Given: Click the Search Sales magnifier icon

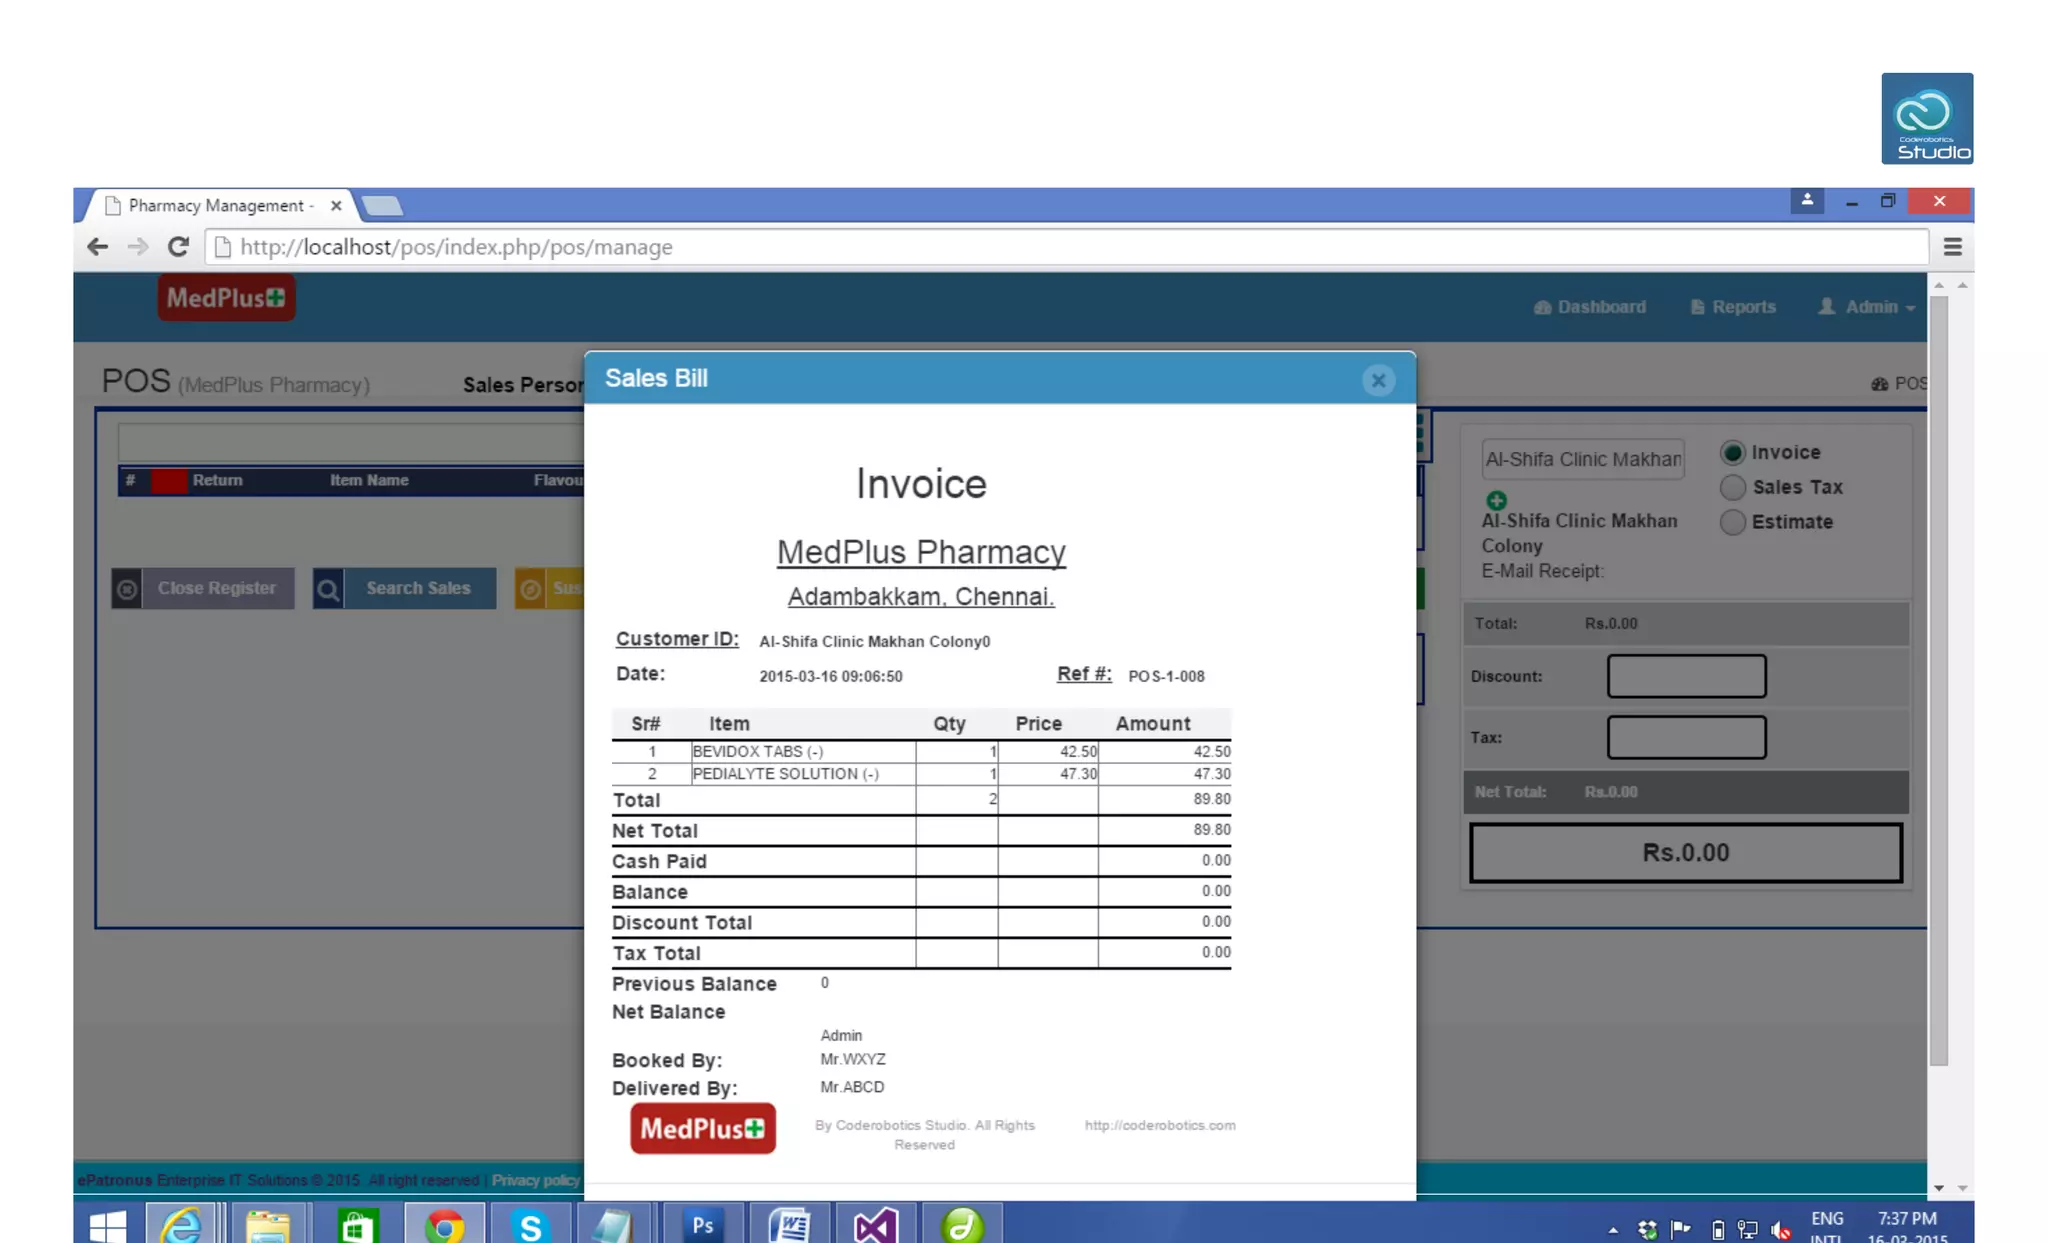Looking at the screenshot, I should (328, 589).
